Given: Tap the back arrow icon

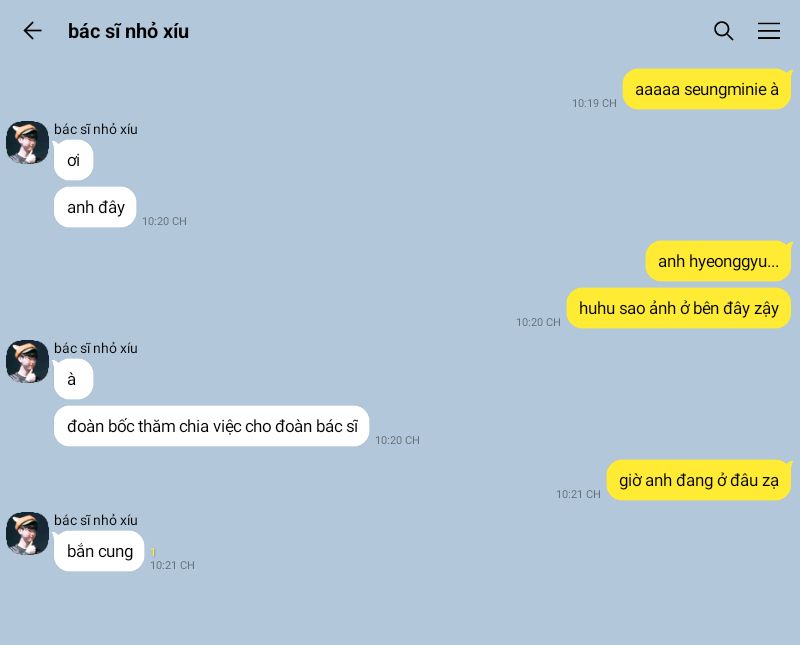Looking at the screenshot, I should [x=32, y=31].
